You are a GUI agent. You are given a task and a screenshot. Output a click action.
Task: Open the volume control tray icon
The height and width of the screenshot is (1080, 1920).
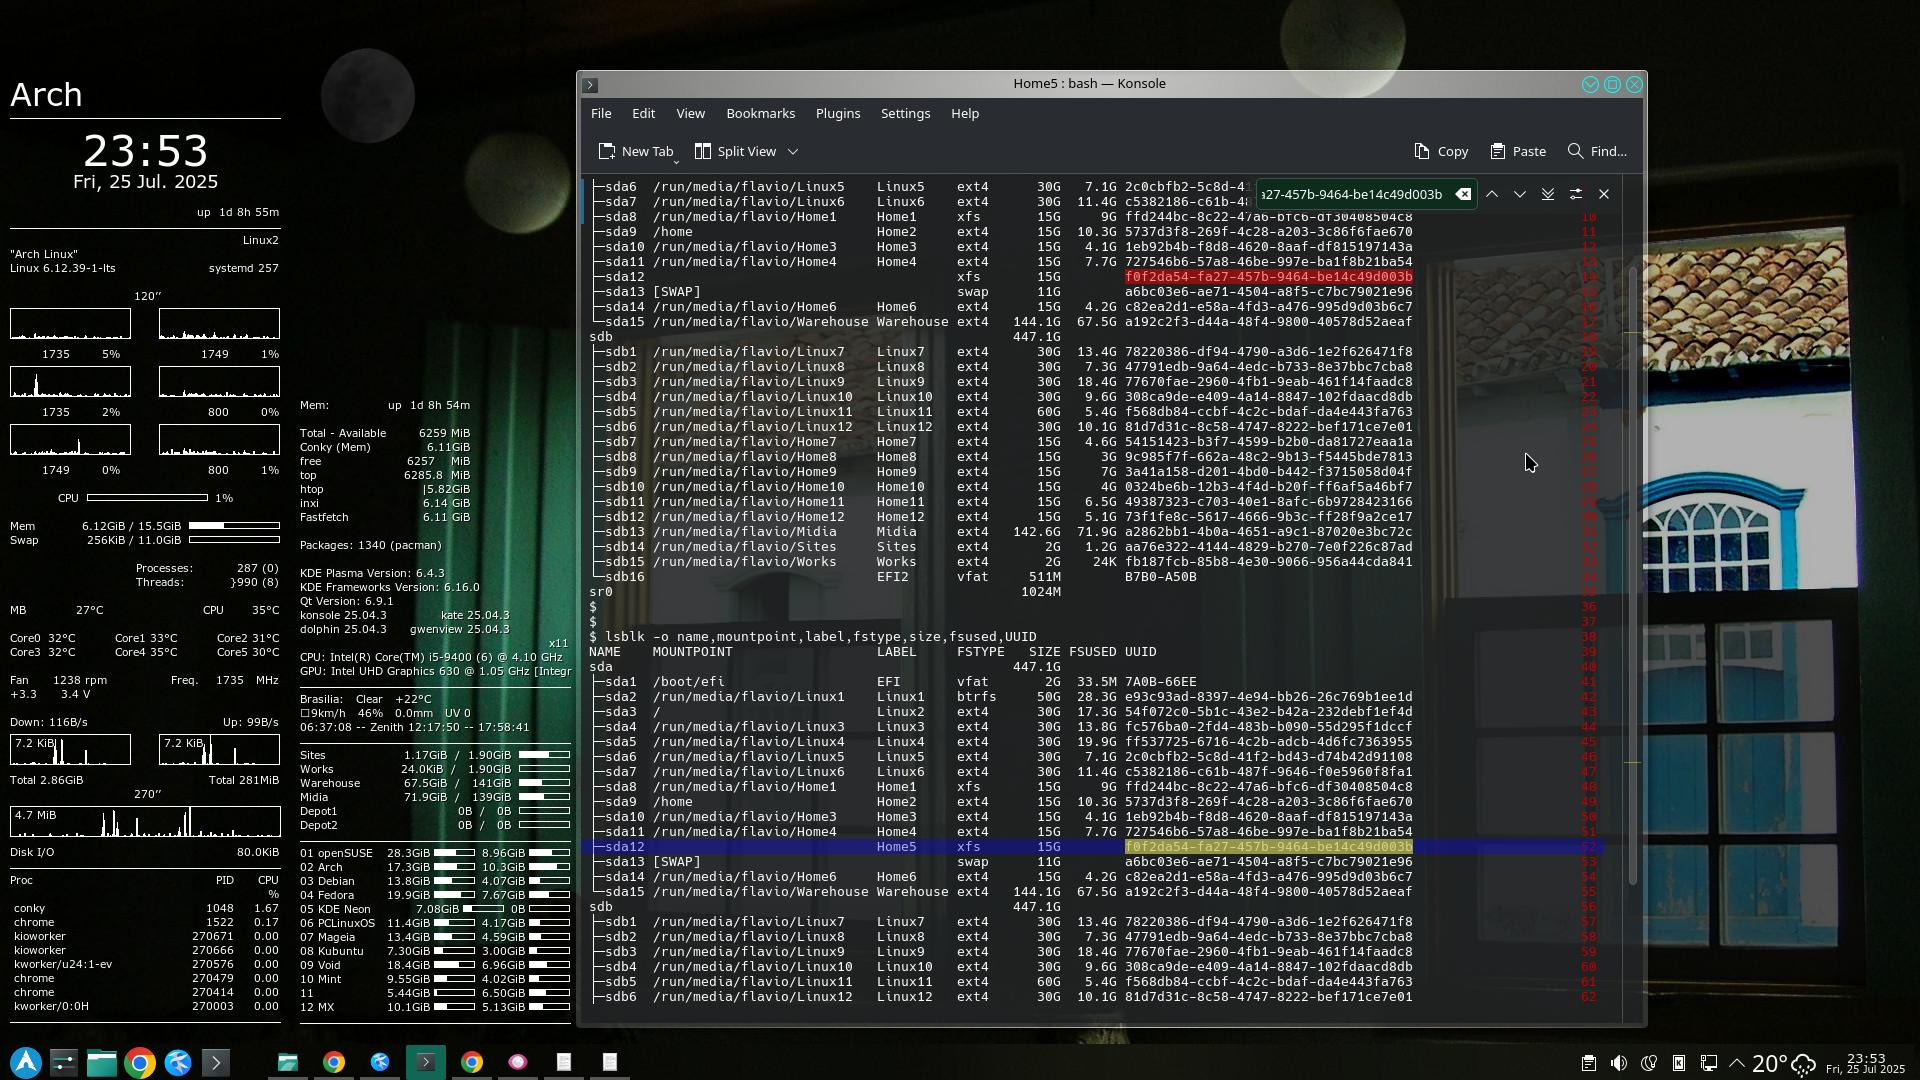click(x=1618, y=1063)
